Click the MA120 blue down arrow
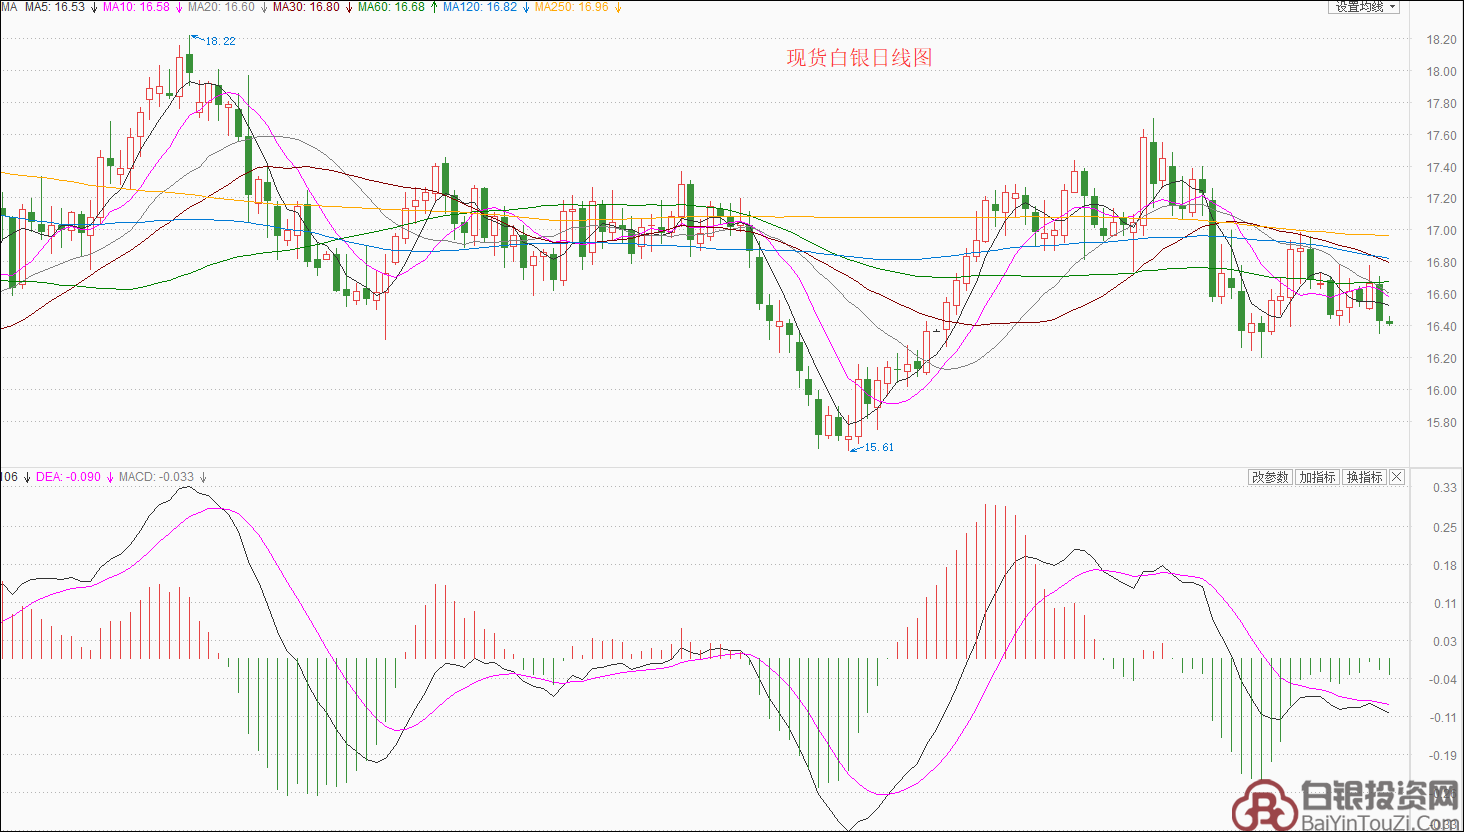 pos(526,8)
